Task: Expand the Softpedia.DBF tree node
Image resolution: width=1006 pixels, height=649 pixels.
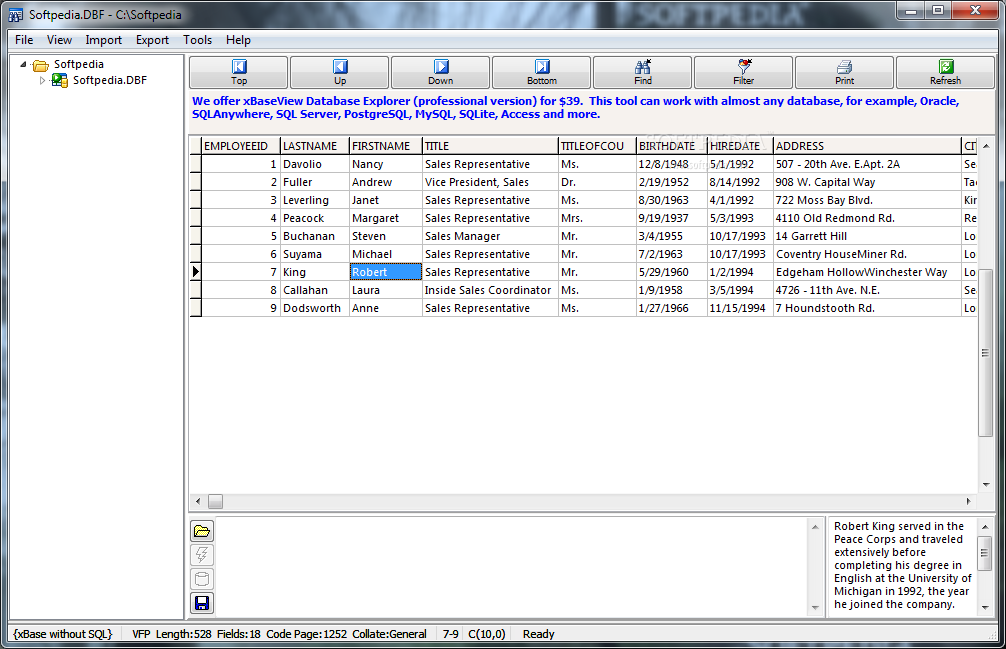Action: point(42,80)
